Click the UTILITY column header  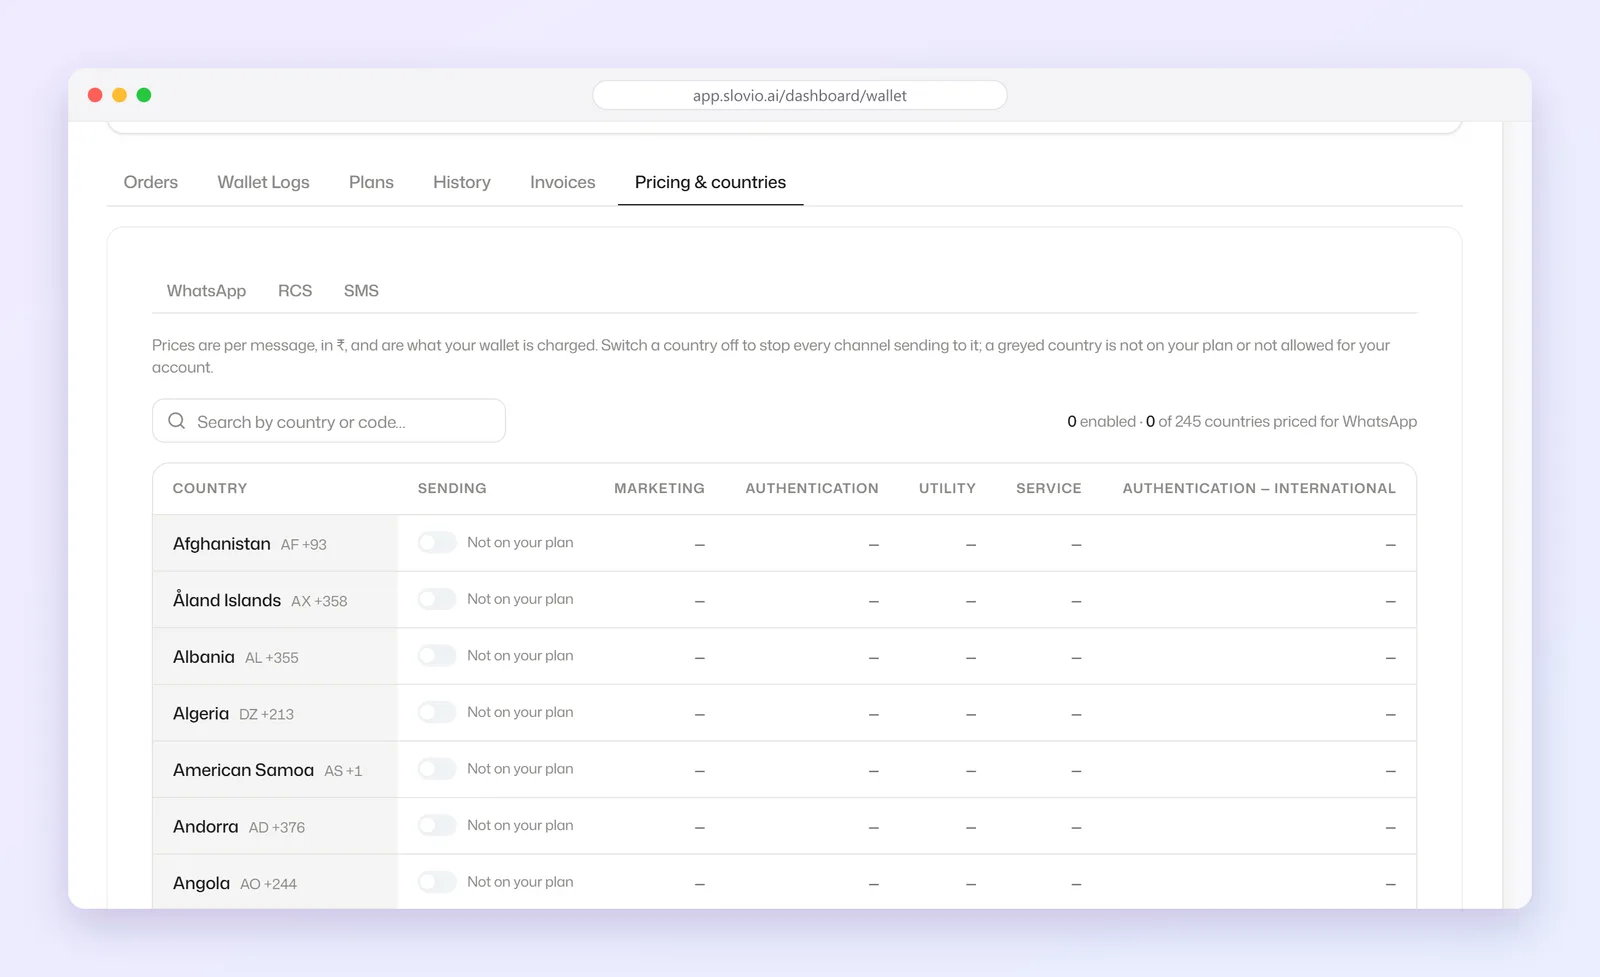(947, 488)
